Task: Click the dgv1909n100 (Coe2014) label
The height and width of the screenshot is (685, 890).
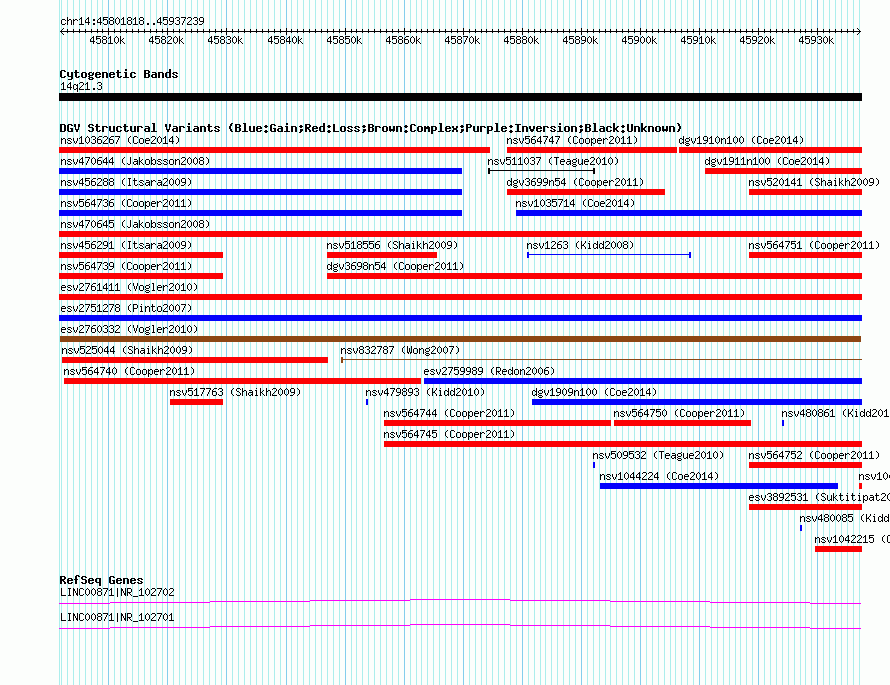Action: (x=594, y=392)
